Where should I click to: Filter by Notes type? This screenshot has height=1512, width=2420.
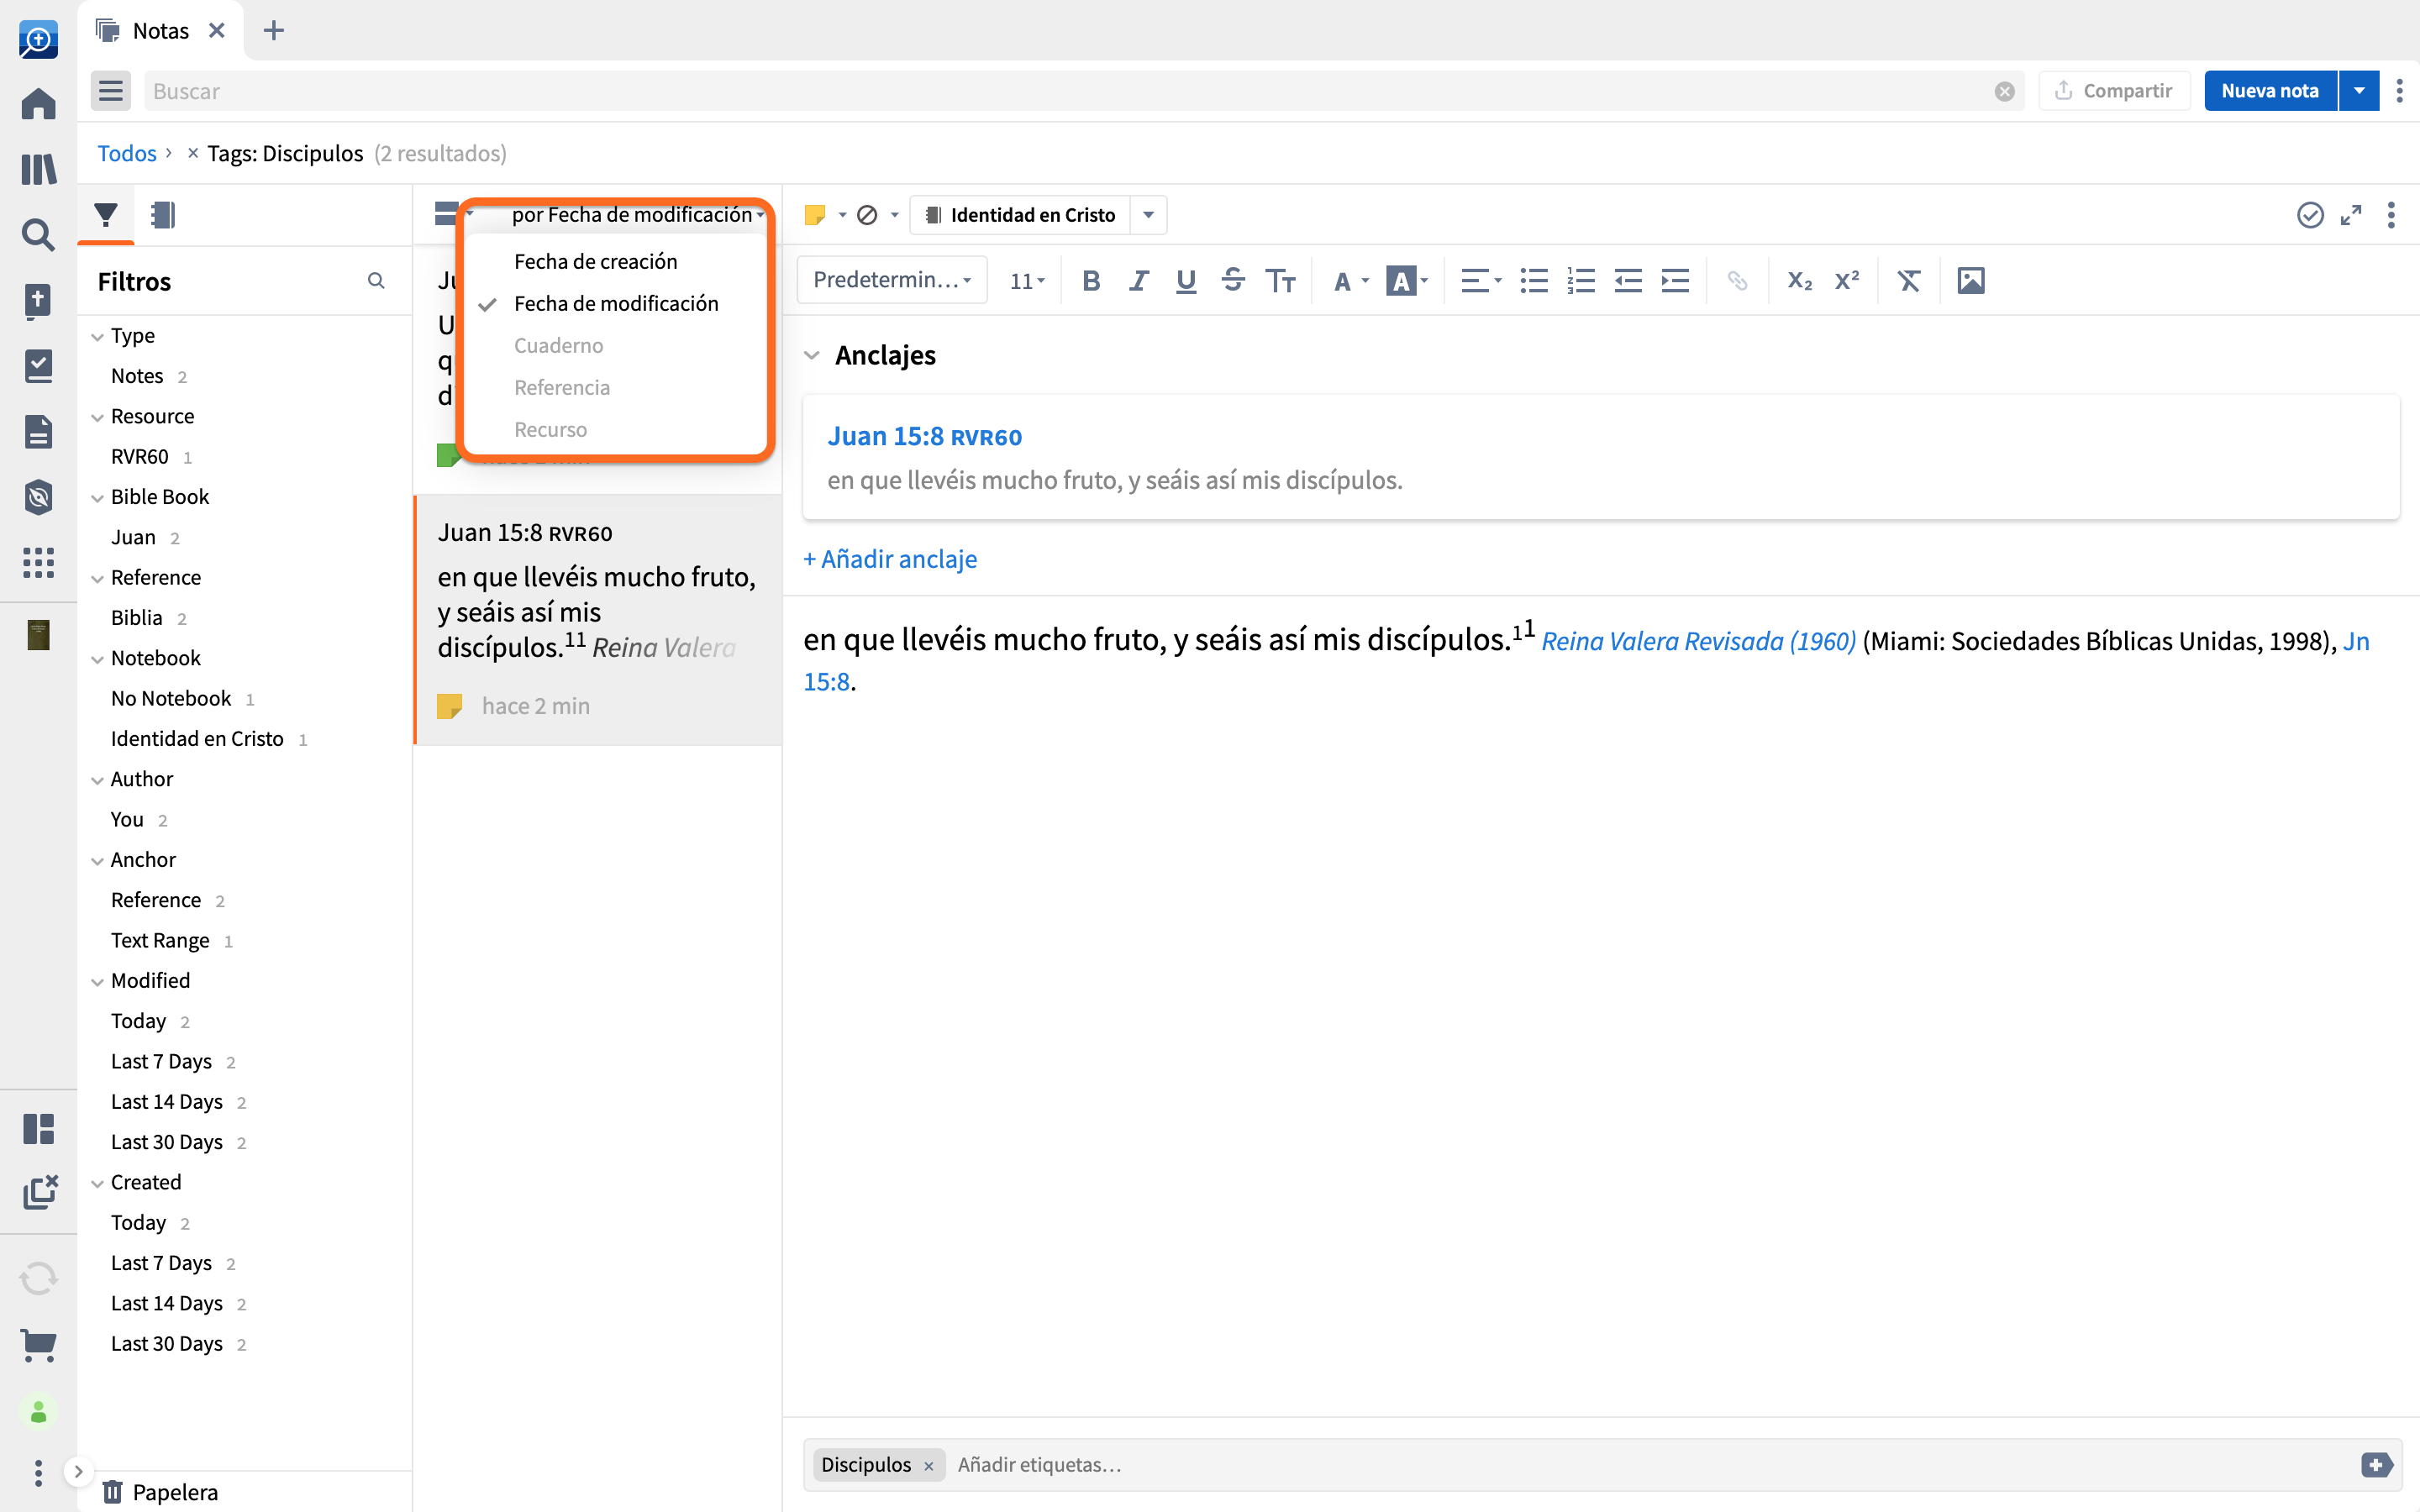click(137, 376)
